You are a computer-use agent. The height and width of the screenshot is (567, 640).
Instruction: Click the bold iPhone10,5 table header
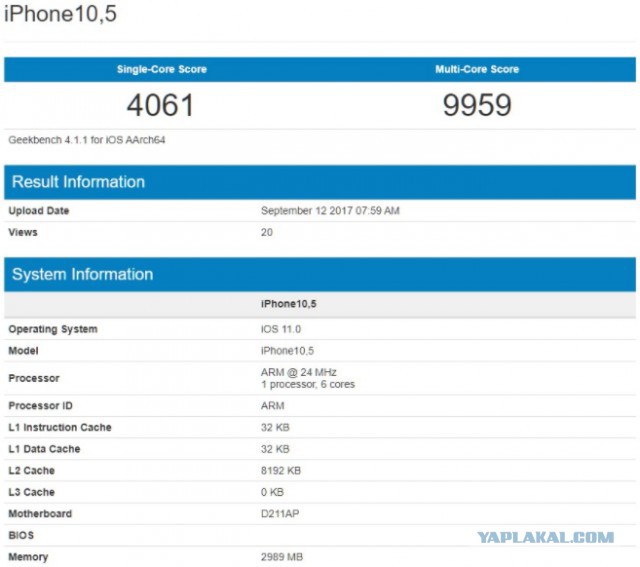click(x=289, y=304)
